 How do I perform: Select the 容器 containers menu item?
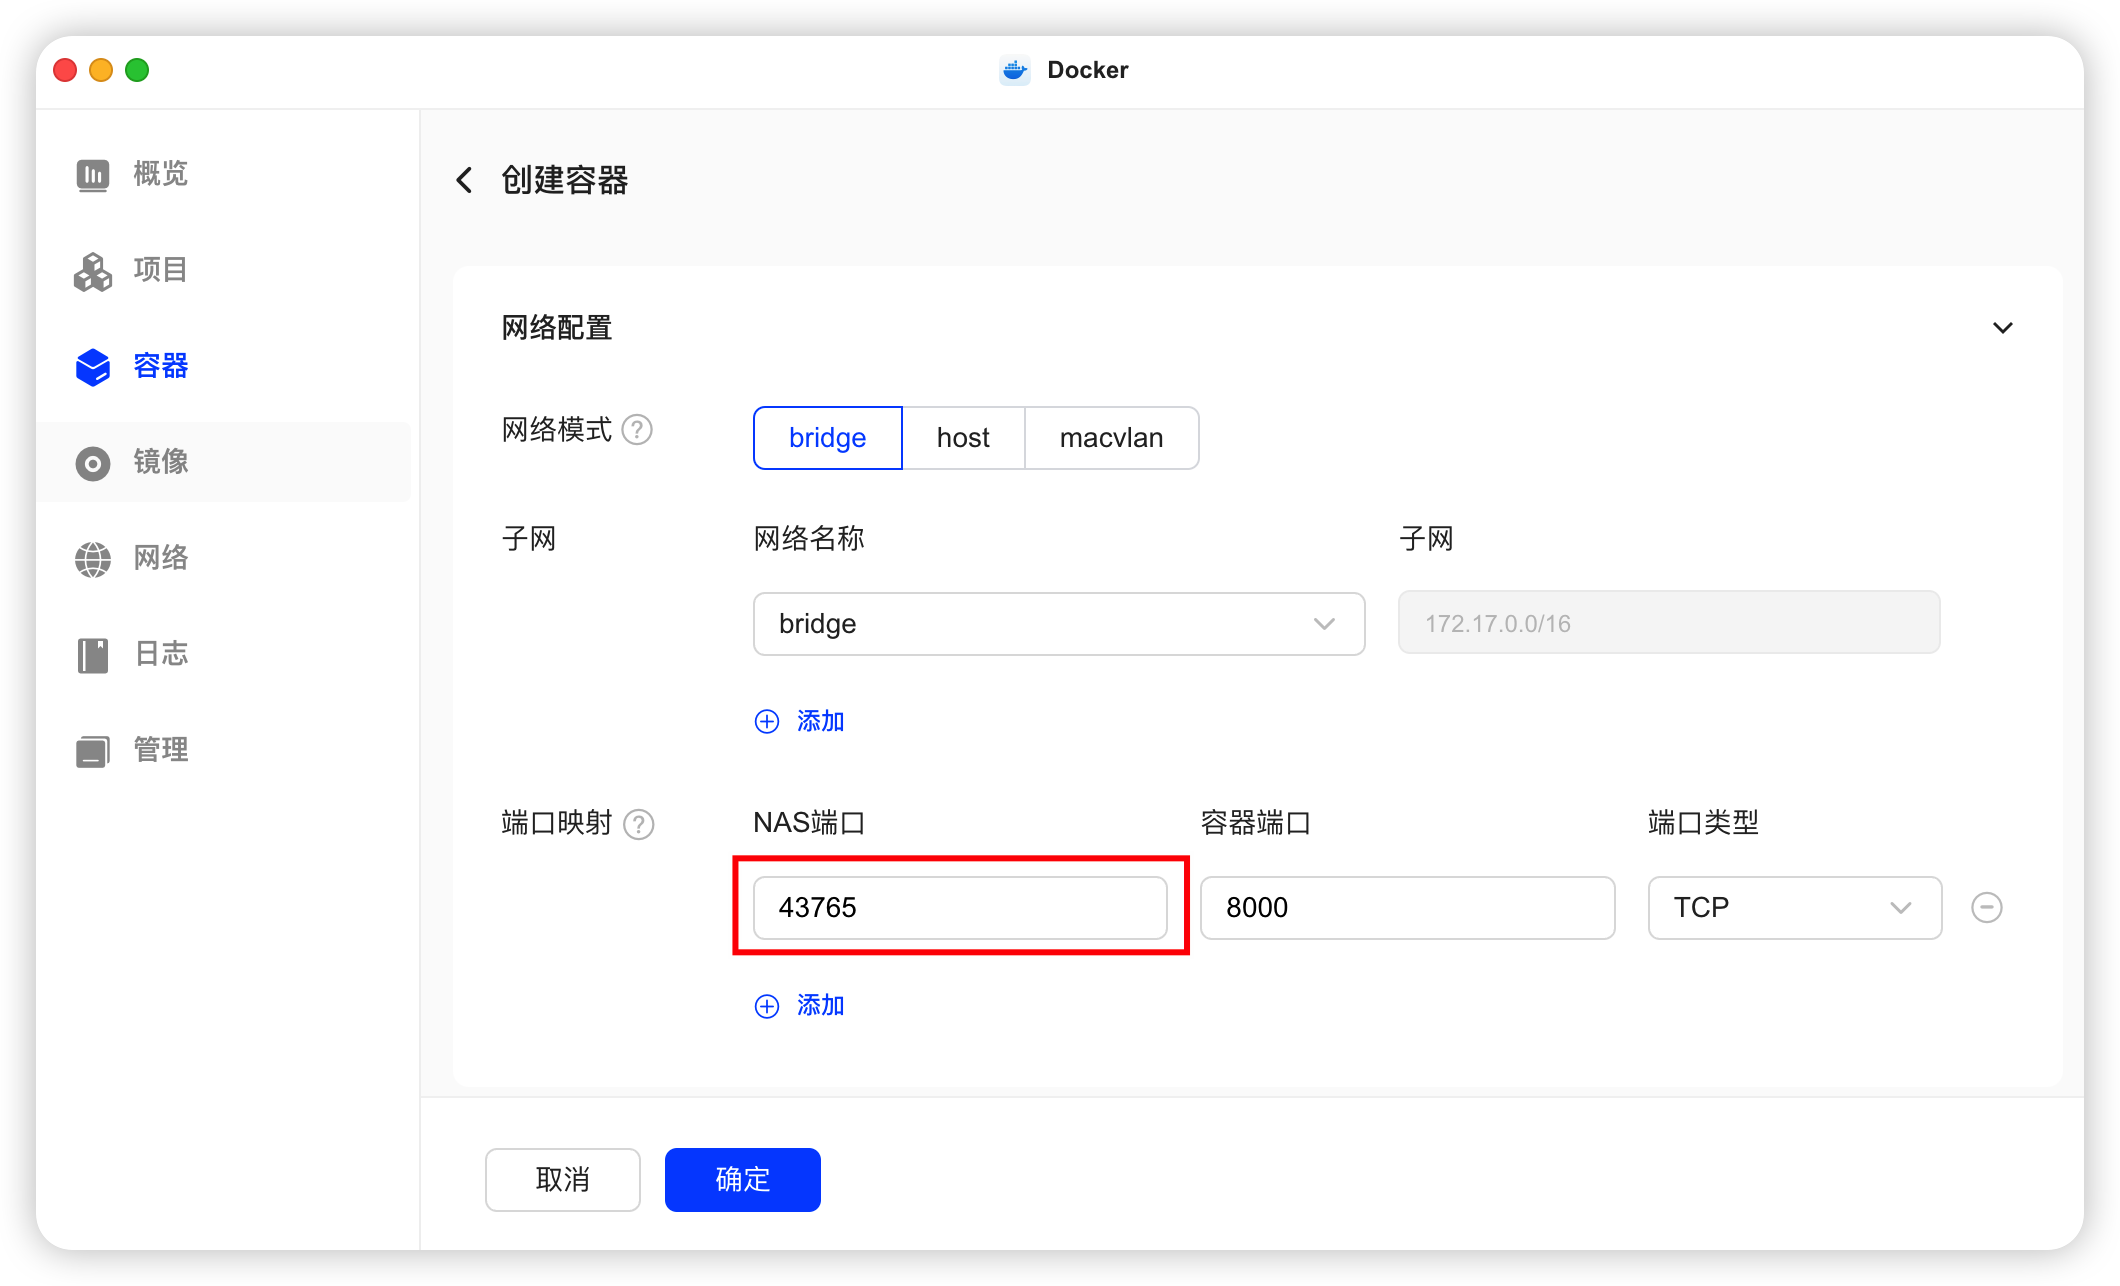(160, 366)
